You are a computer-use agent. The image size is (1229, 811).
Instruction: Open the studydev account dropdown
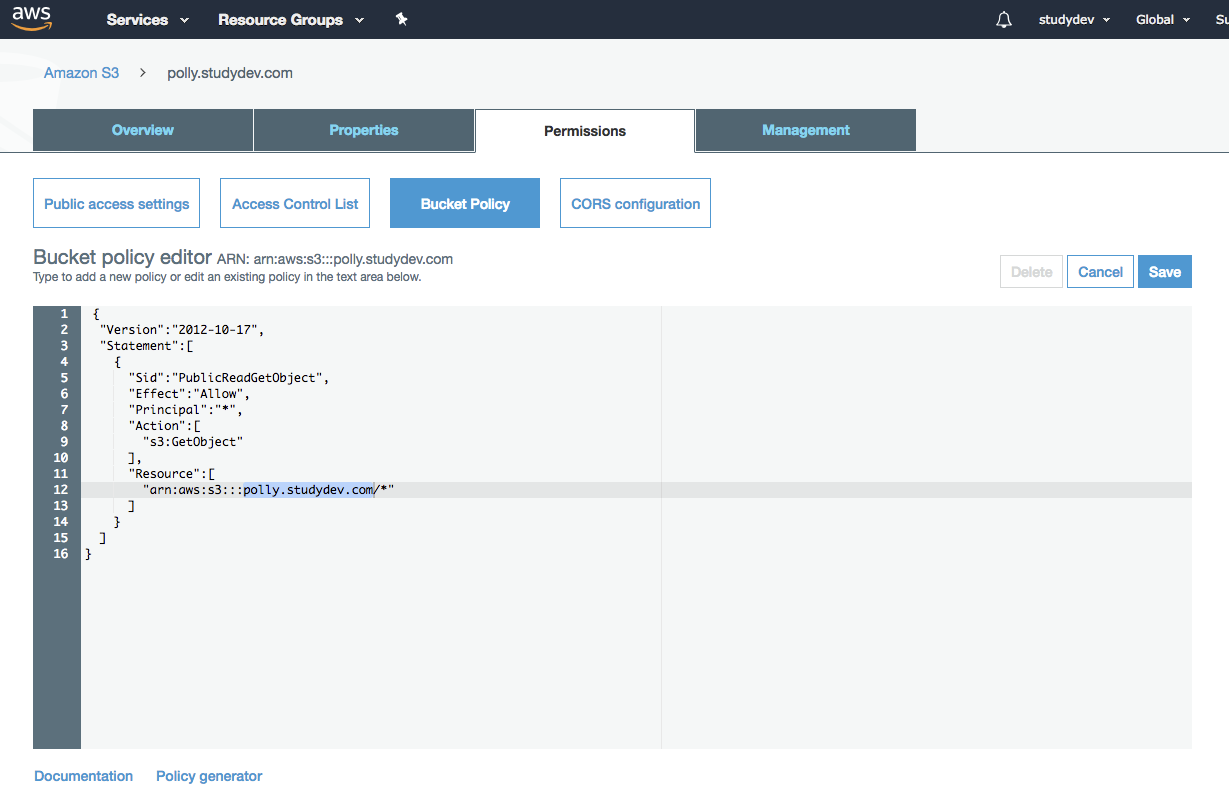tap(1075, 20)
